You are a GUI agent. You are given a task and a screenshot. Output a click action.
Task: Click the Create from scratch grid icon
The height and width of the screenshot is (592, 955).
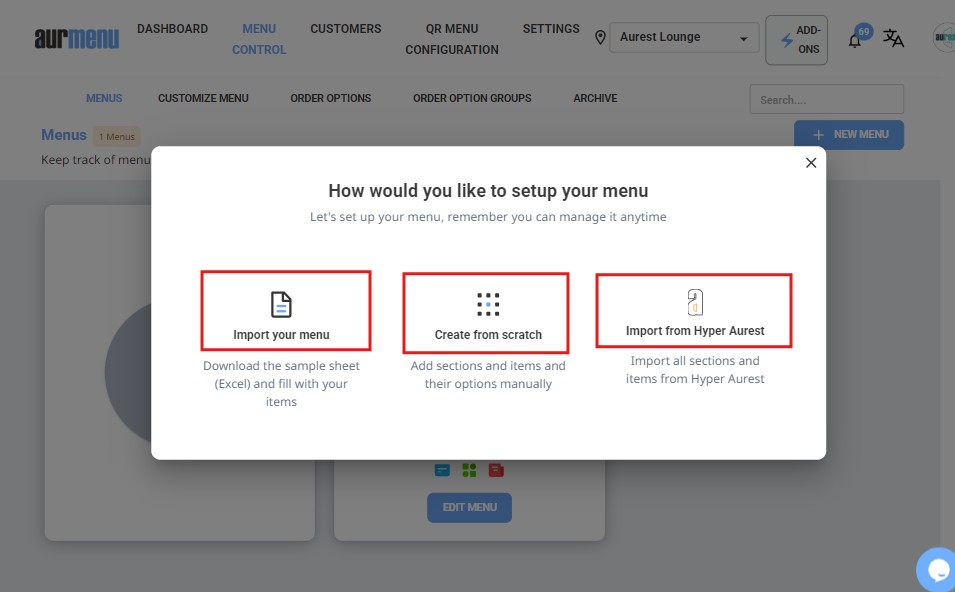tap(488, 305)
